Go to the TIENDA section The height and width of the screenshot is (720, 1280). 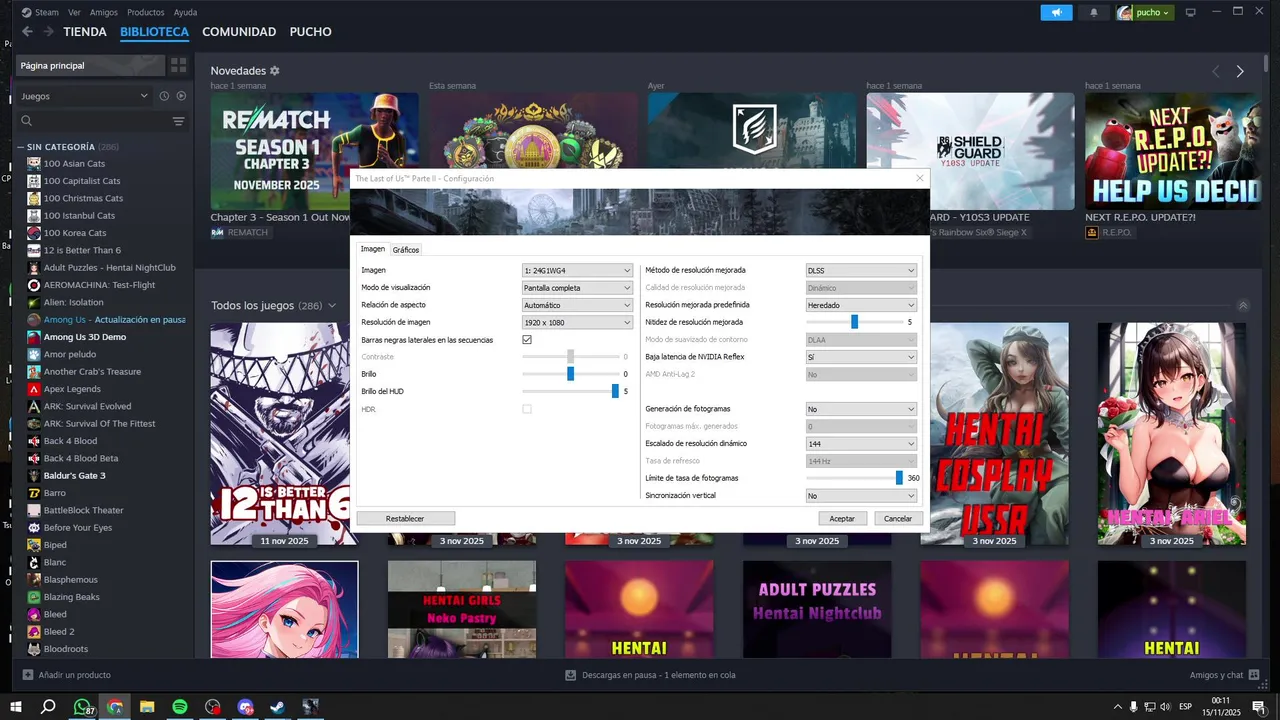(85, 32)
